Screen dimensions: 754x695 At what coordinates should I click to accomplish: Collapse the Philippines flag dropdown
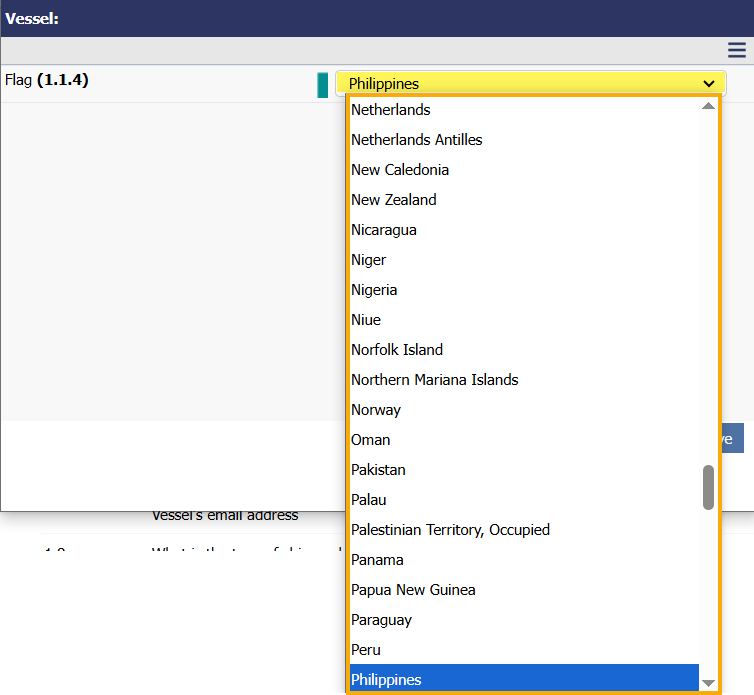530,84
